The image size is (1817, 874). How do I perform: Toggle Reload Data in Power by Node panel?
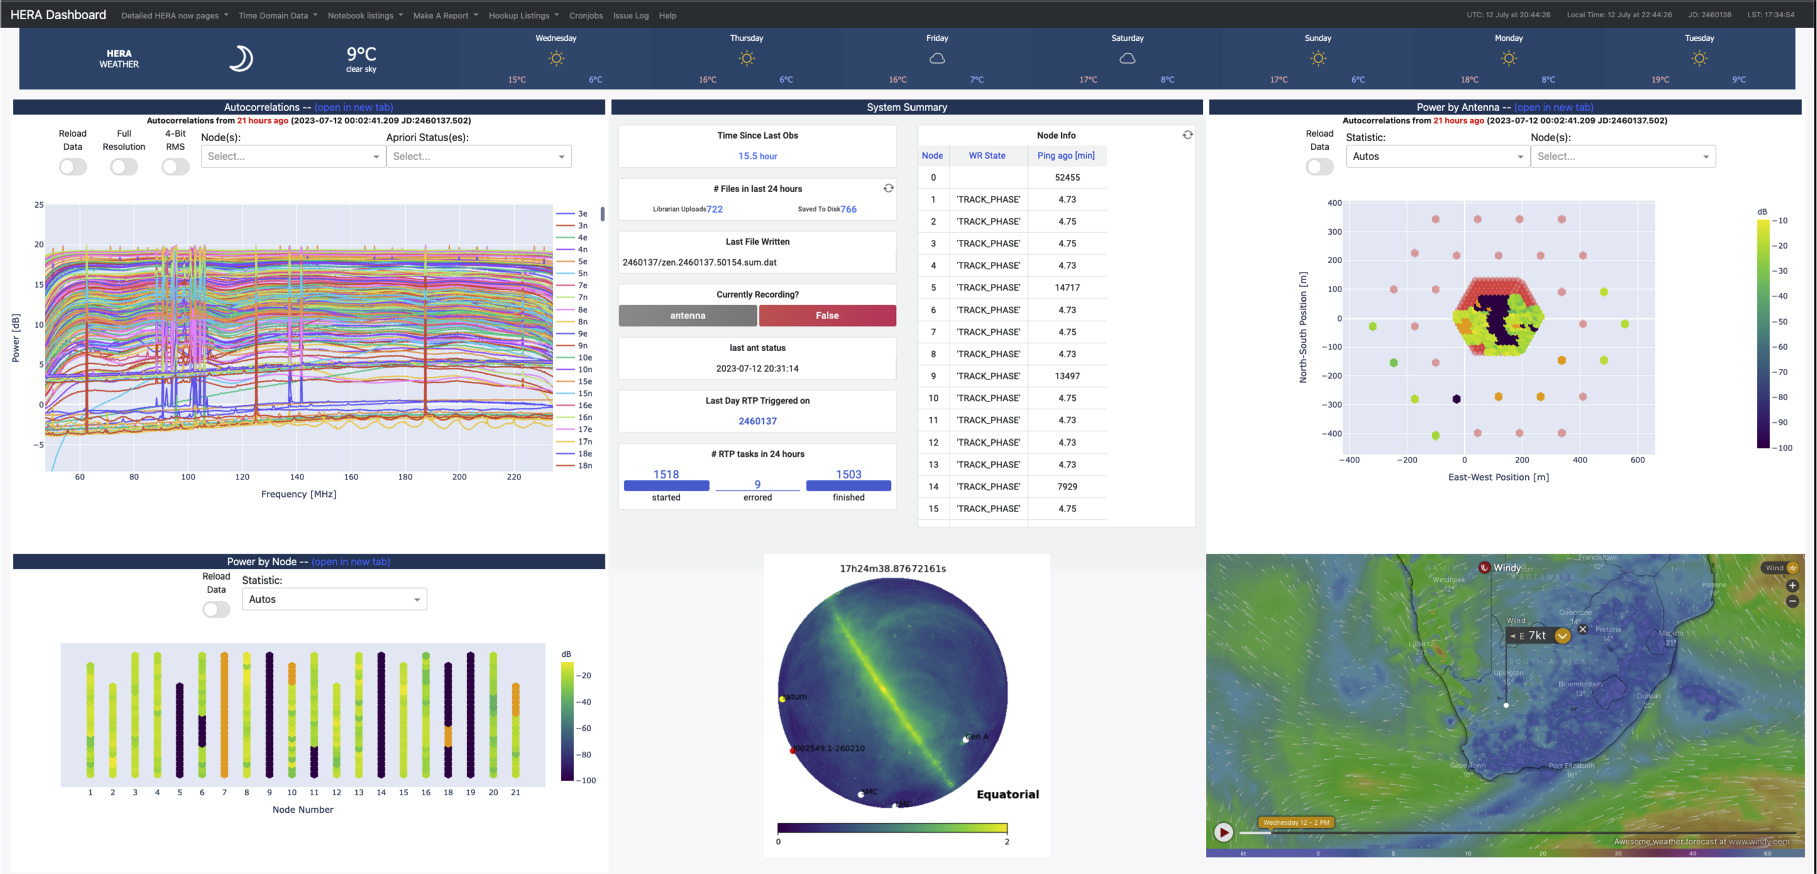pos(216,609)
